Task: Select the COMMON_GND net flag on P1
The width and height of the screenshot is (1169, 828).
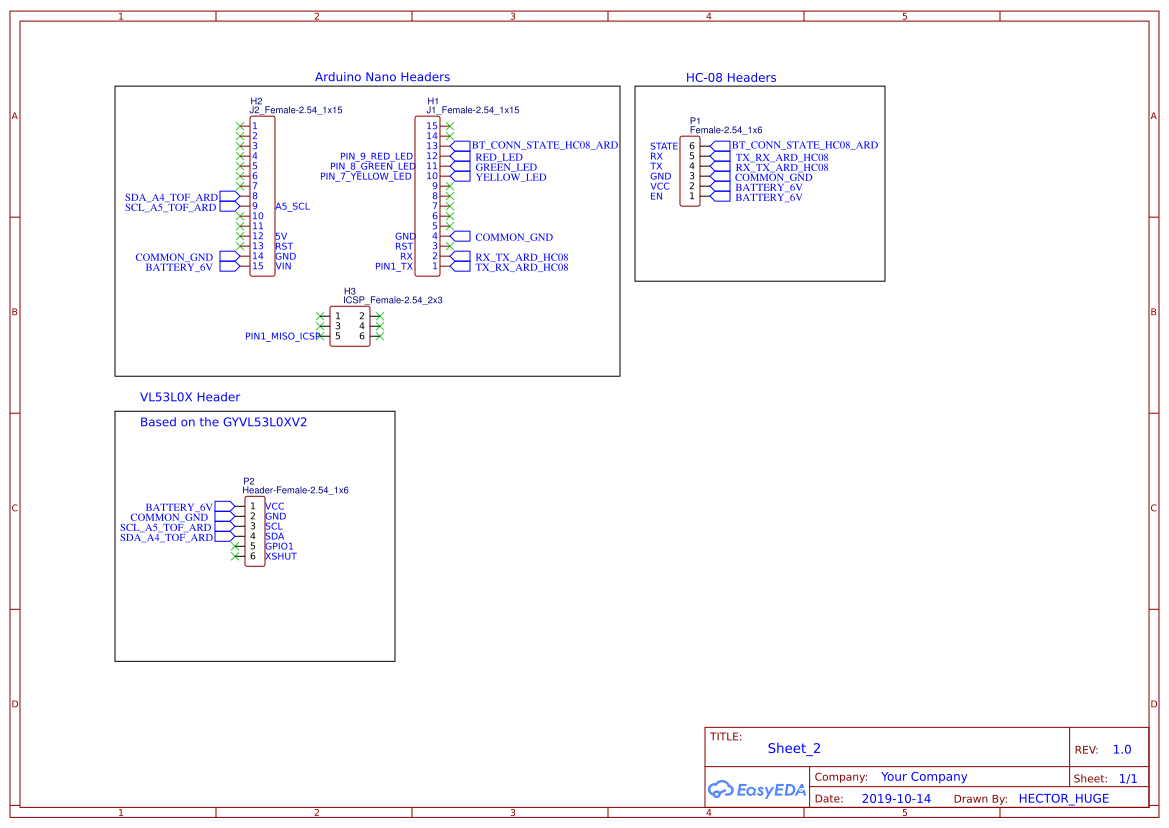Action: 771,176
